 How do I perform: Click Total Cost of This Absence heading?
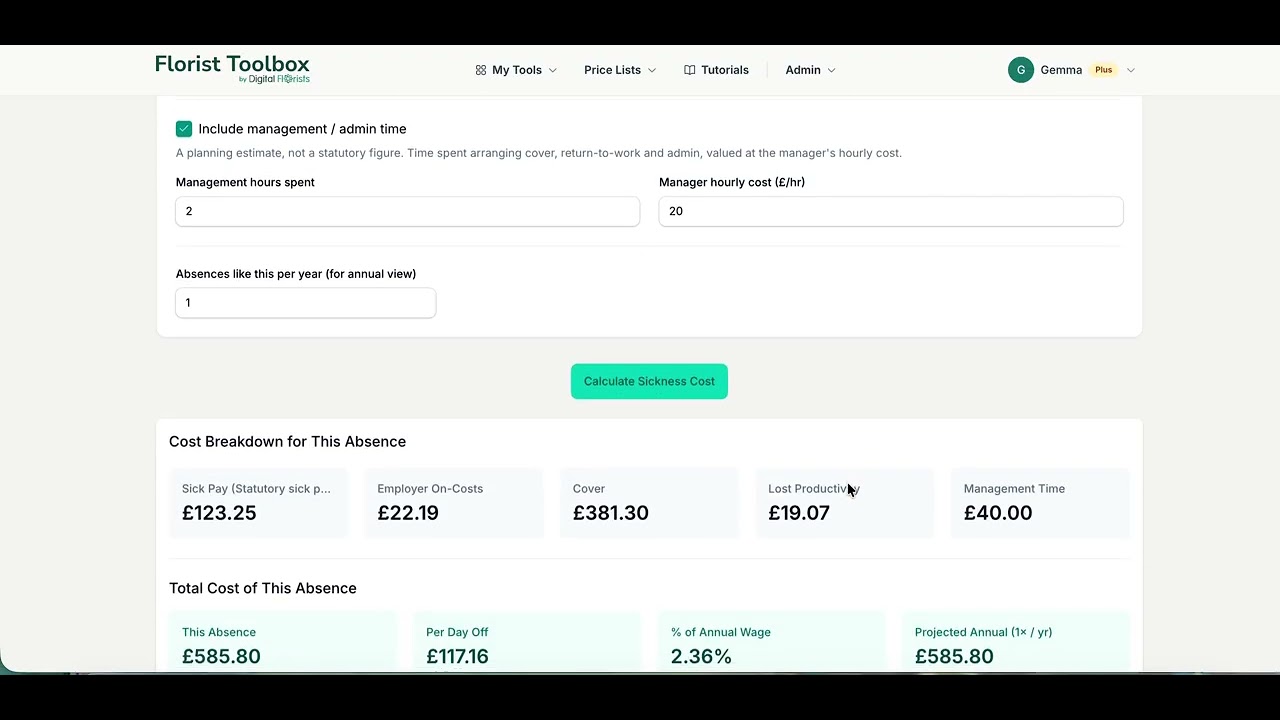[263, 588]
